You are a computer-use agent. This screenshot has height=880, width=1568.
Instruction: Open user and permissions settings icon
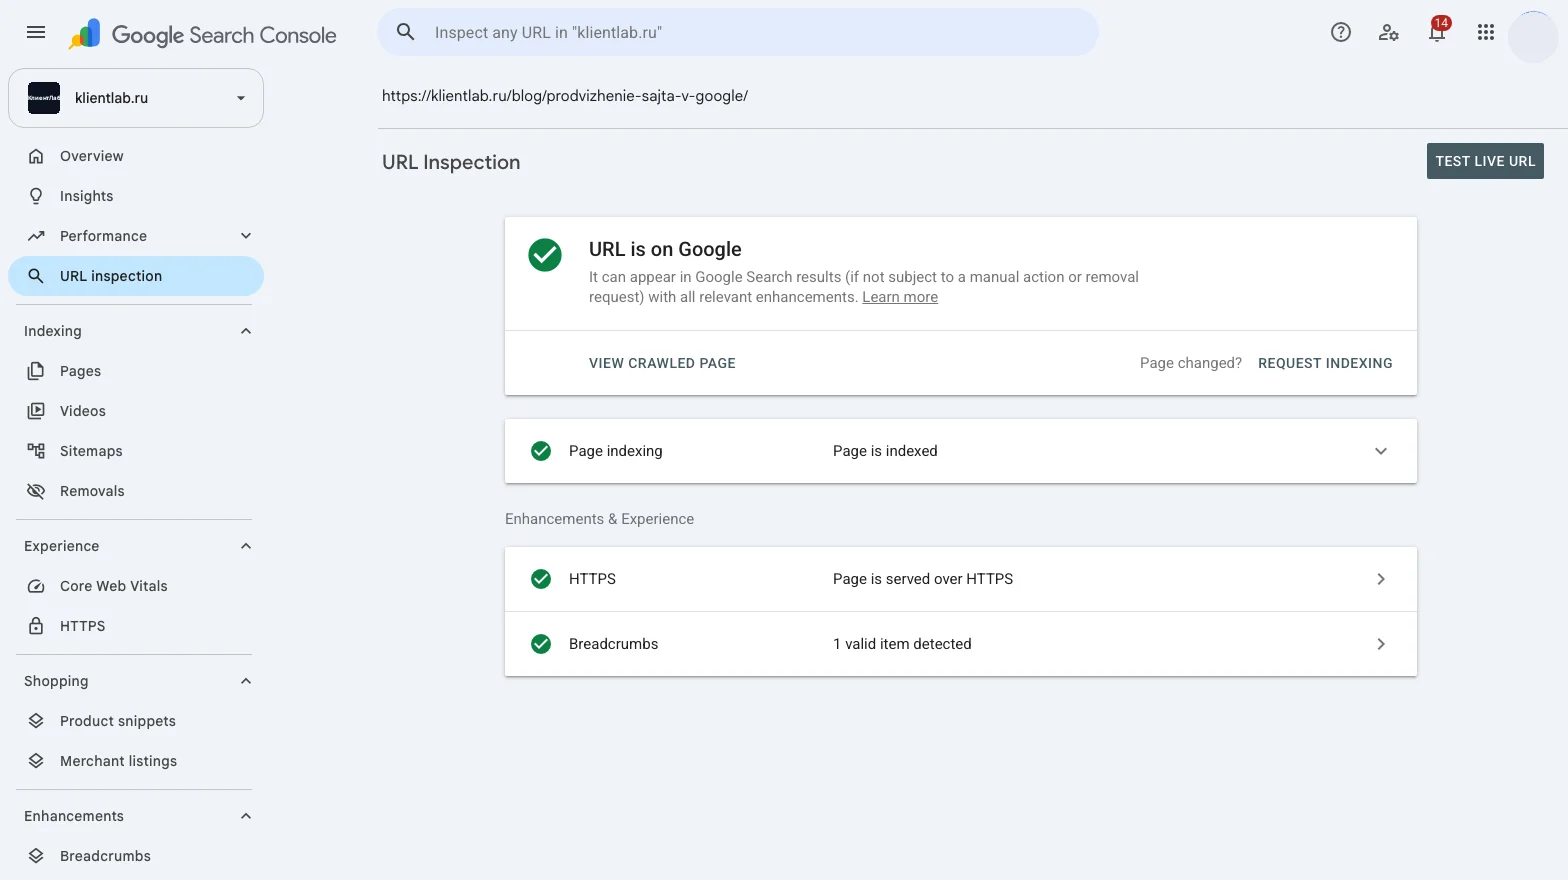click(1389, 32)
